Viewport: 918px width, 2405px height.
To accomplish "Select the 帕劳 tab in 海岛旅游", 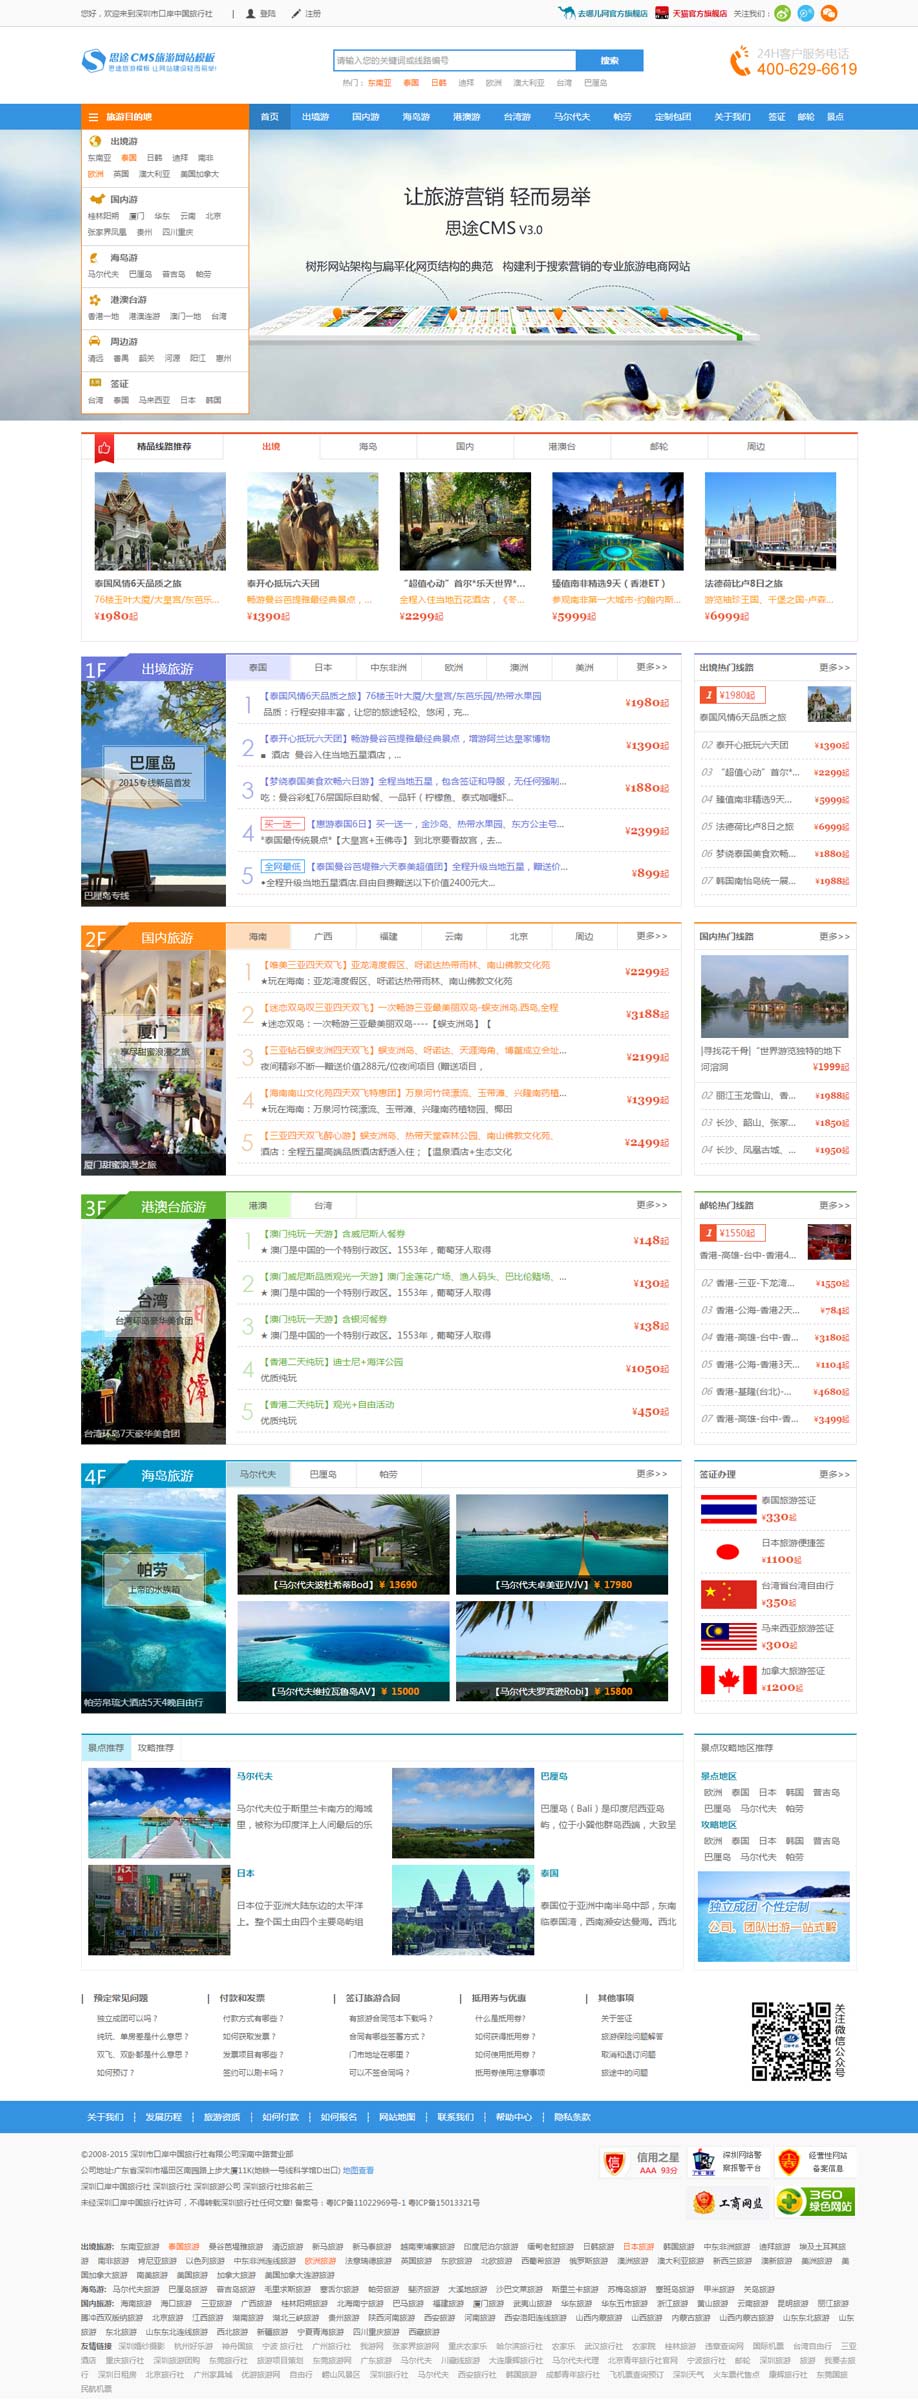I will pos(389,1475).
